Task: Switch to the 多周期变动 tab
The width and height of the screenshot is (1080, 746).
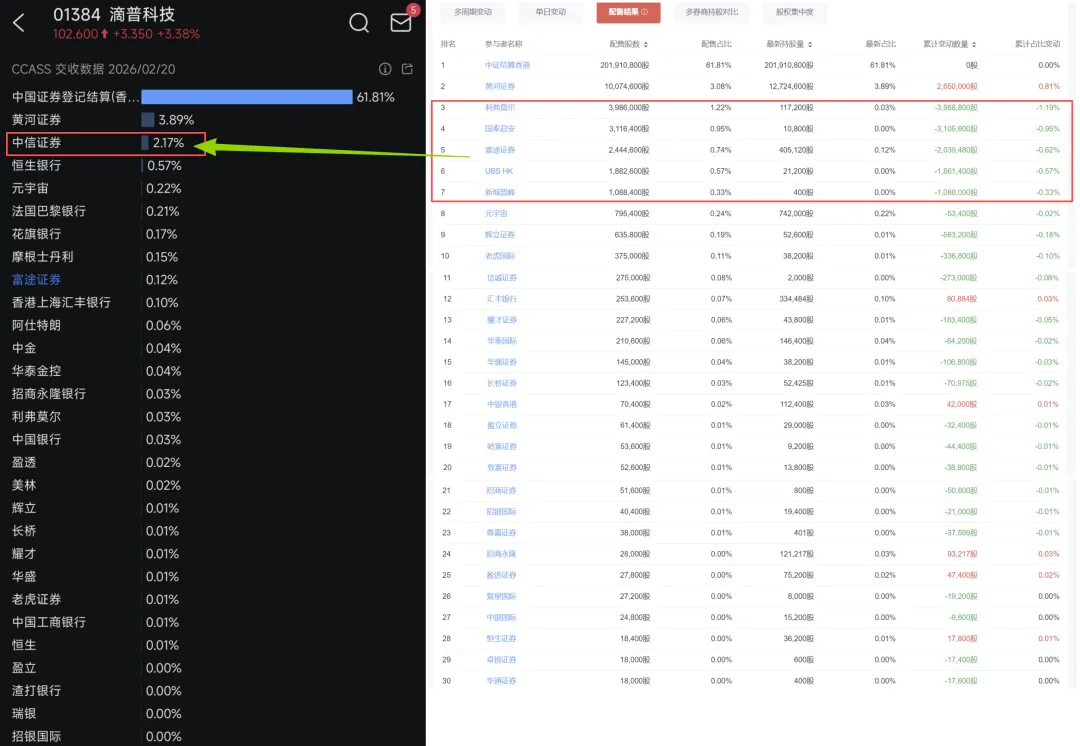Action: pyautogui.click(x=472, y=12)
